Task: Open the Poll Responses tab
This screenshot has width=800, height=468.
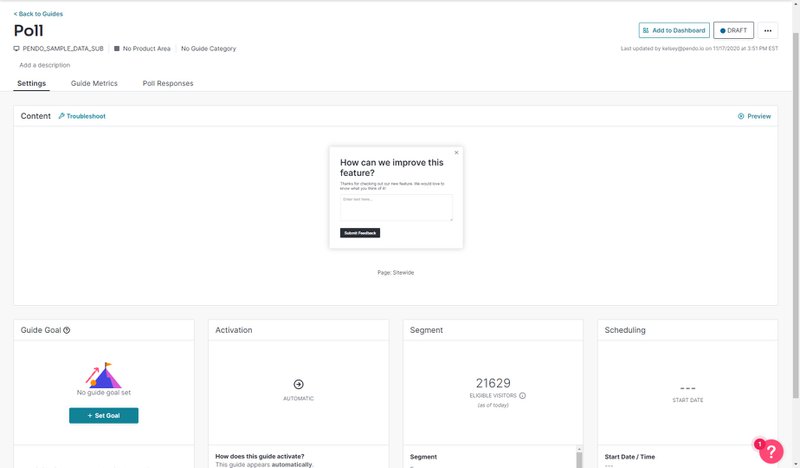Action: (x=168, y=83)
